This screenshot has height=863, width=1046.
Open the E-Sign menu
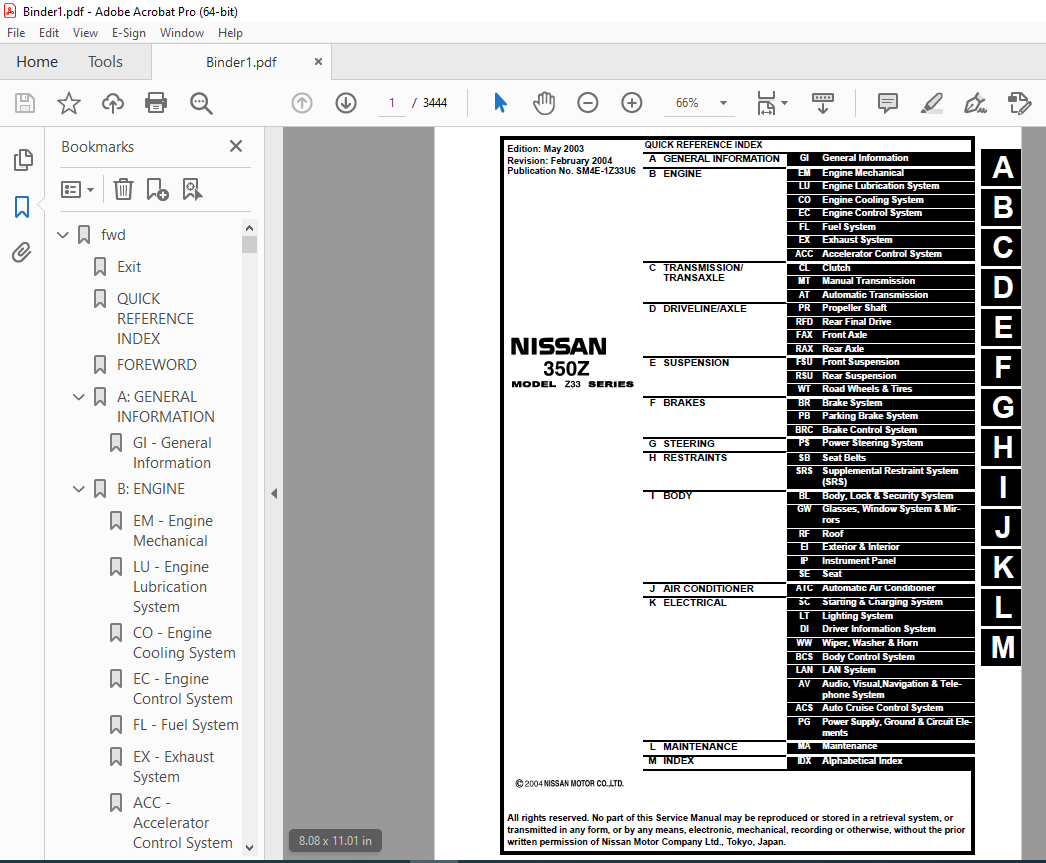click(129, 33)
